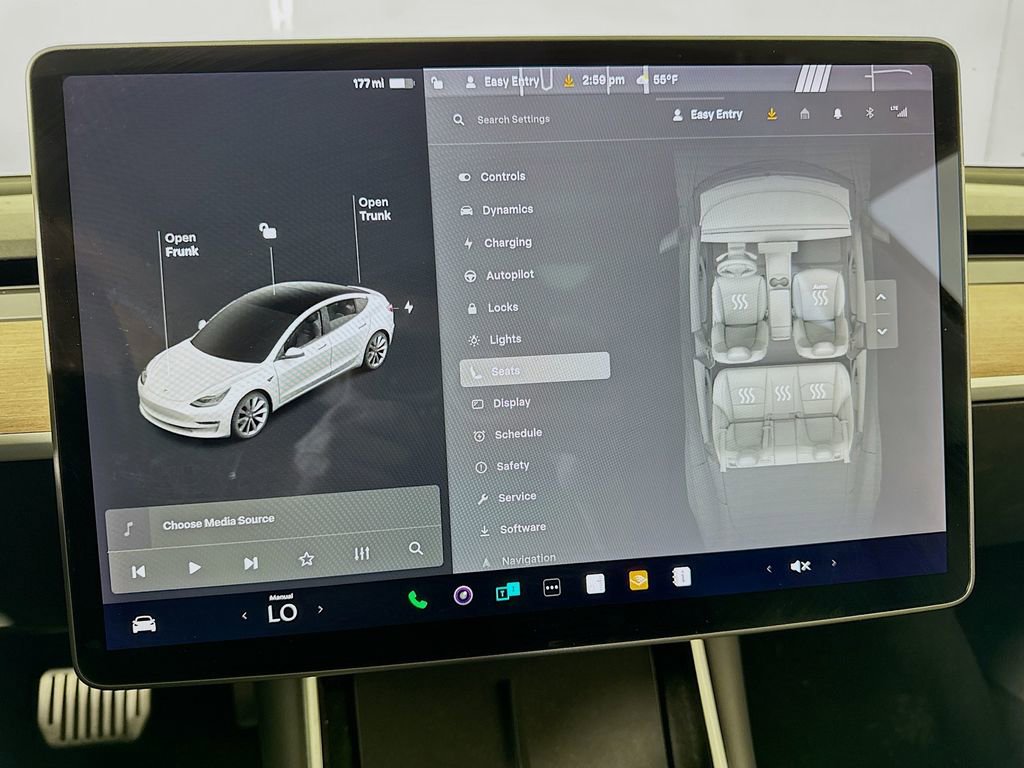Open the Display settings section
Viewport: 1024px width, 768px height.
click(x=510, y=402)
